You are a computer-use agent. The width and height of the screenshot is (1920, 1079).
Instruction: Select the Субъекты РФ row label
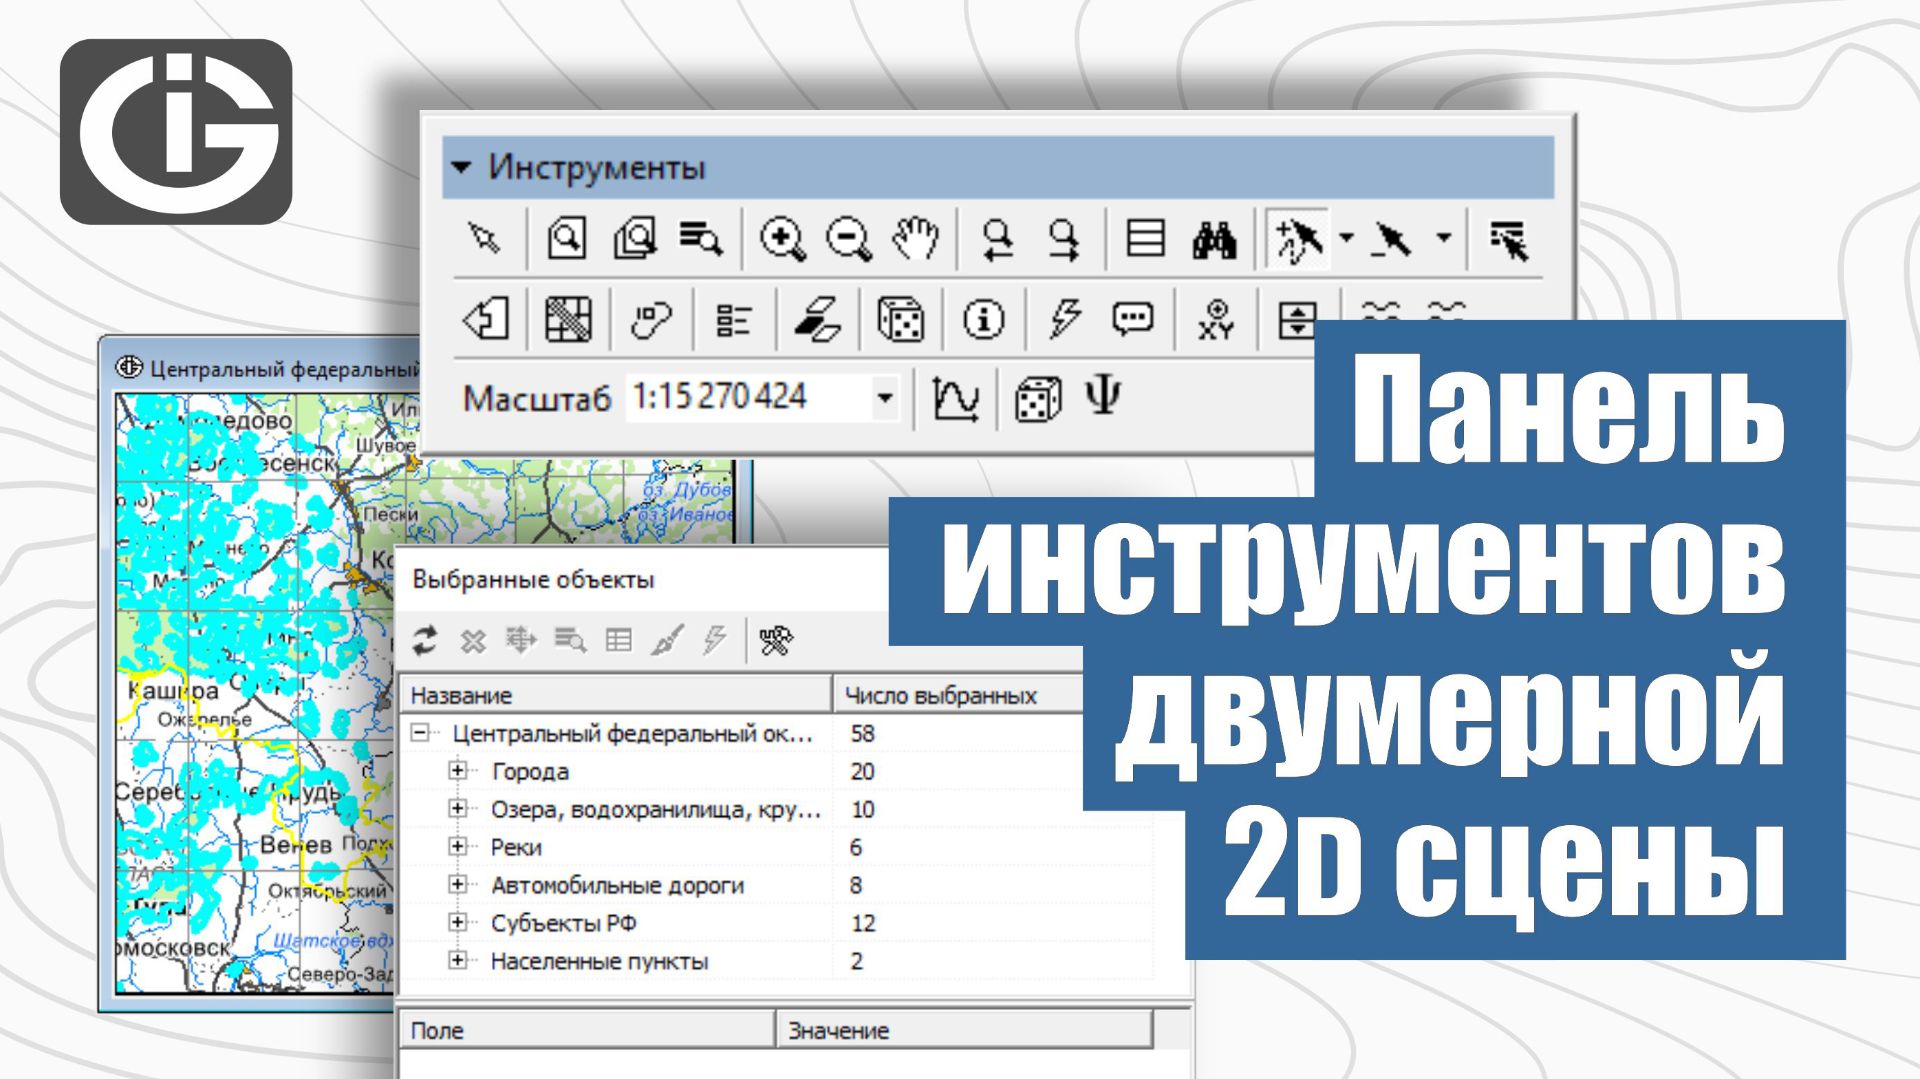point(563,923)
